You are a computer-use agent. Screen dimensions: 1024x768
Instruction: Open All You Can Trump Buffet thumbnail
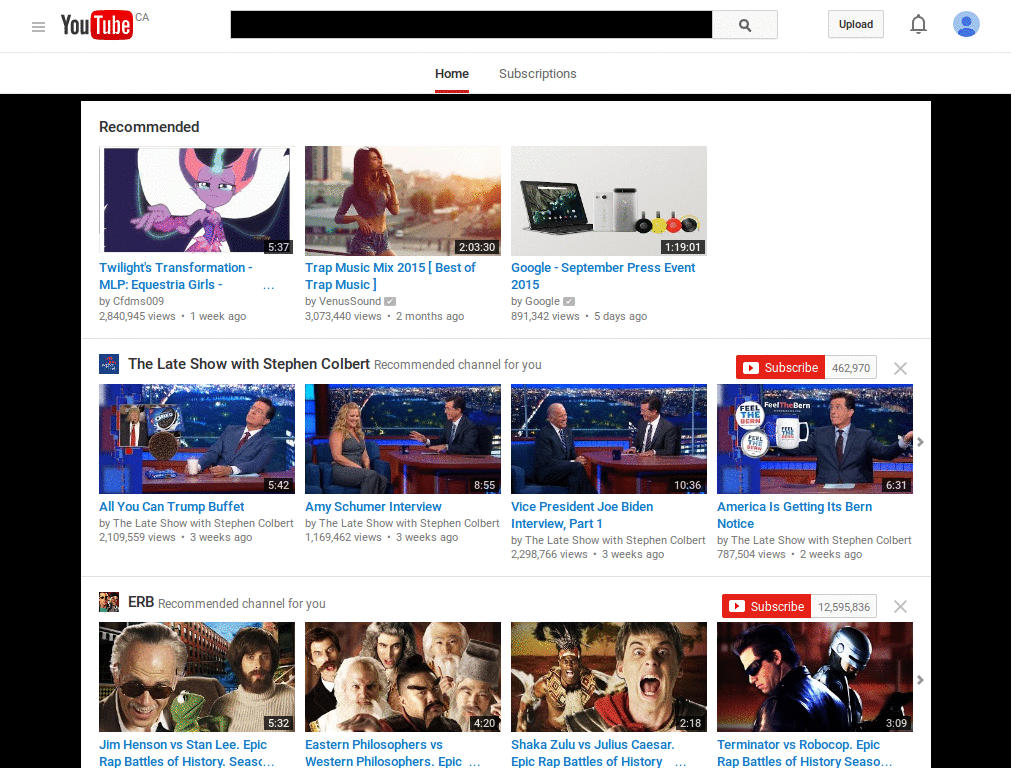click(197, 439)
